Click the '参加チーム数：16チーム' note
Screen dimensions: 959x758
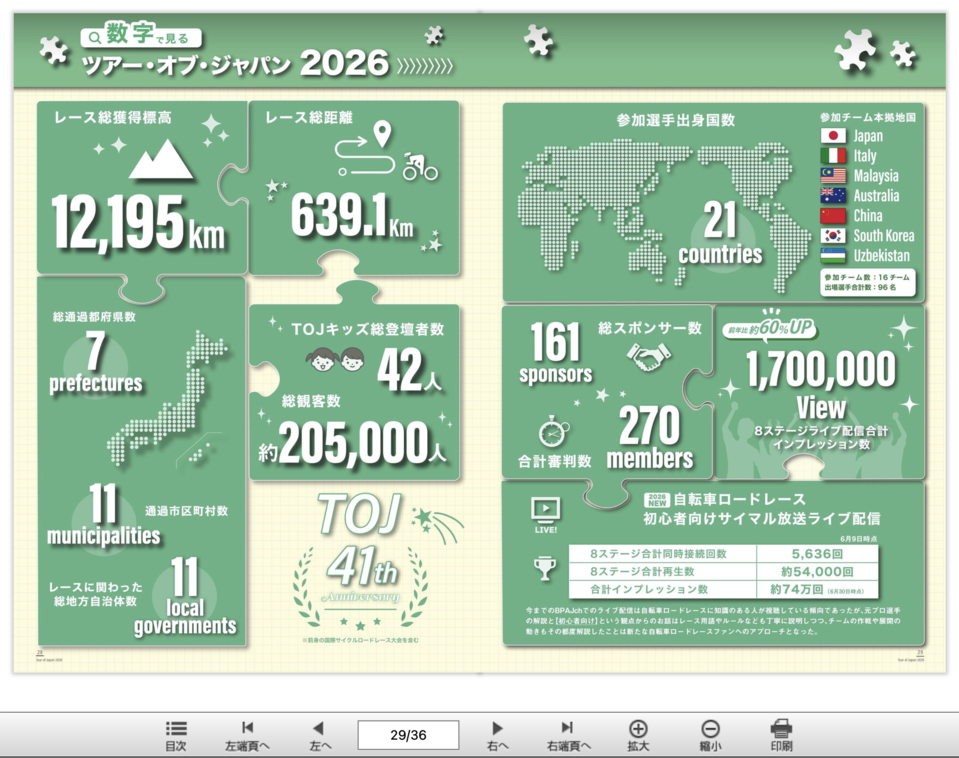[x=867, y=277]
